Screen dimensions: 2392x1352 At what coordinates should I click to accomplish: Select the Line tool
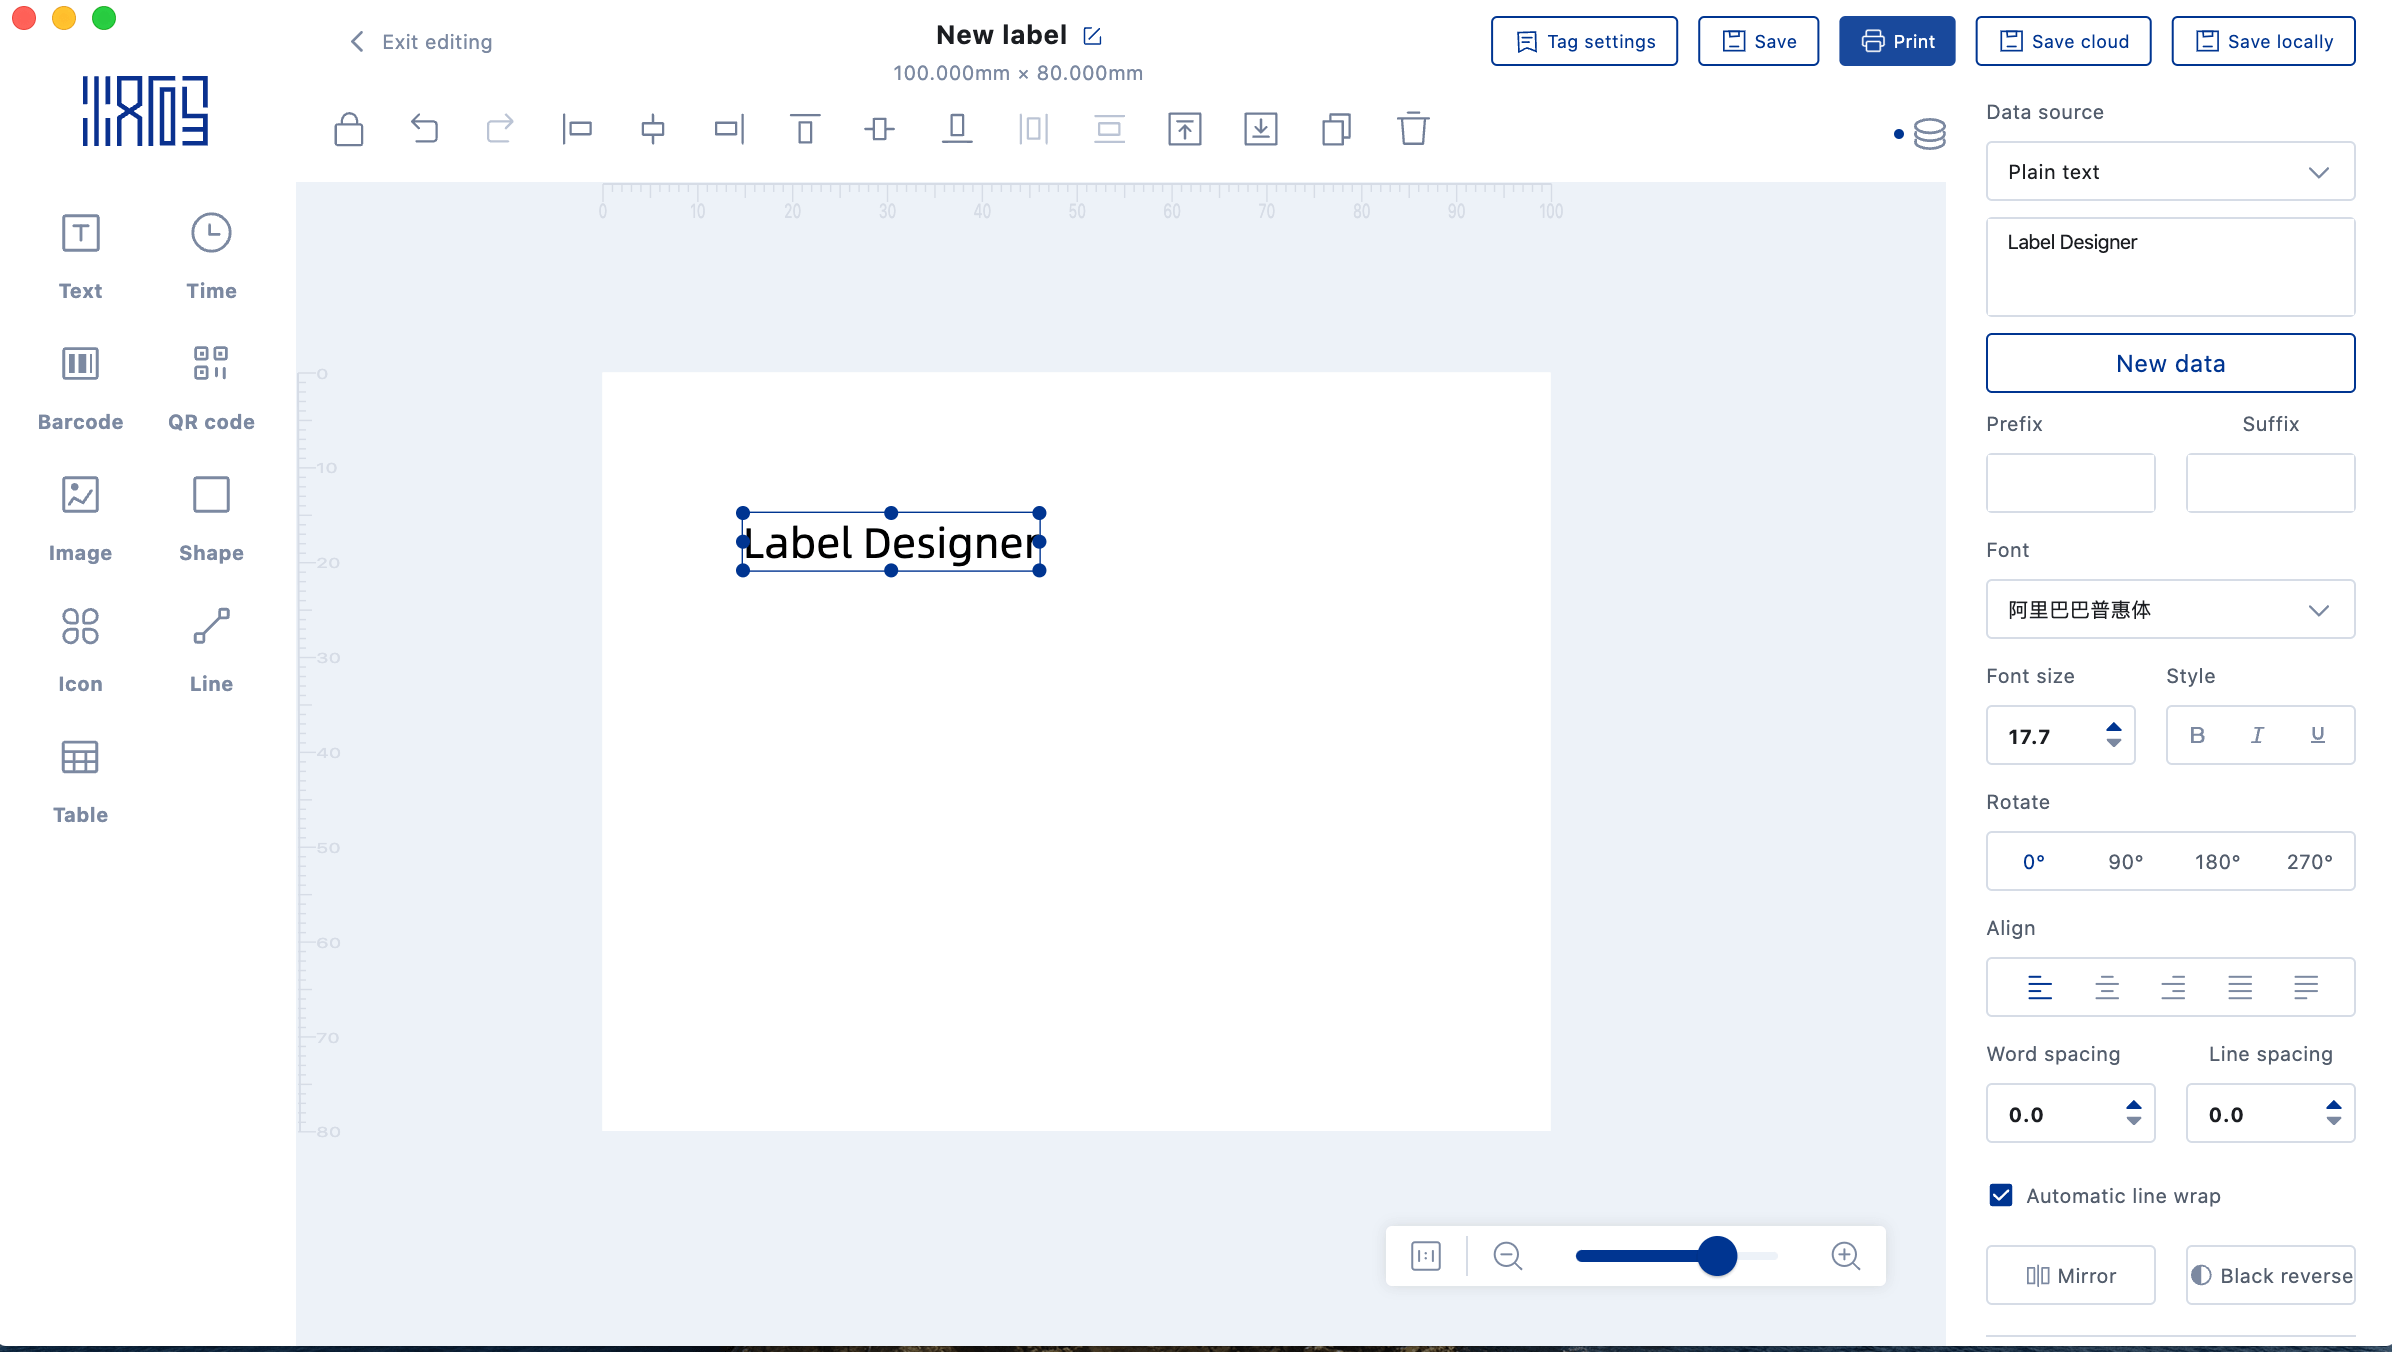pos(211,648)
